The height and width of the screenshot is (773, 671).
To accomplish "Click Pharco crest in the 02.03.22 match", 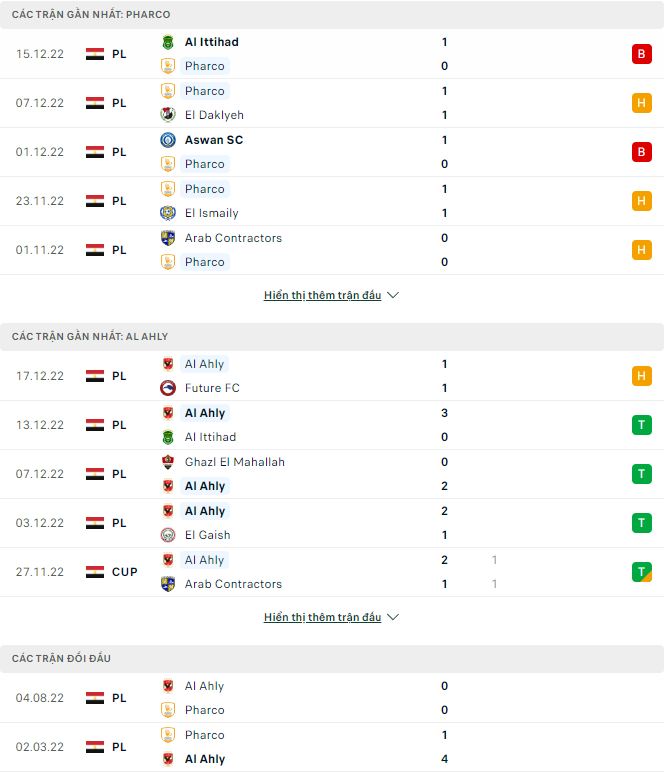I will pyautogui.click(x=168, y=735).
